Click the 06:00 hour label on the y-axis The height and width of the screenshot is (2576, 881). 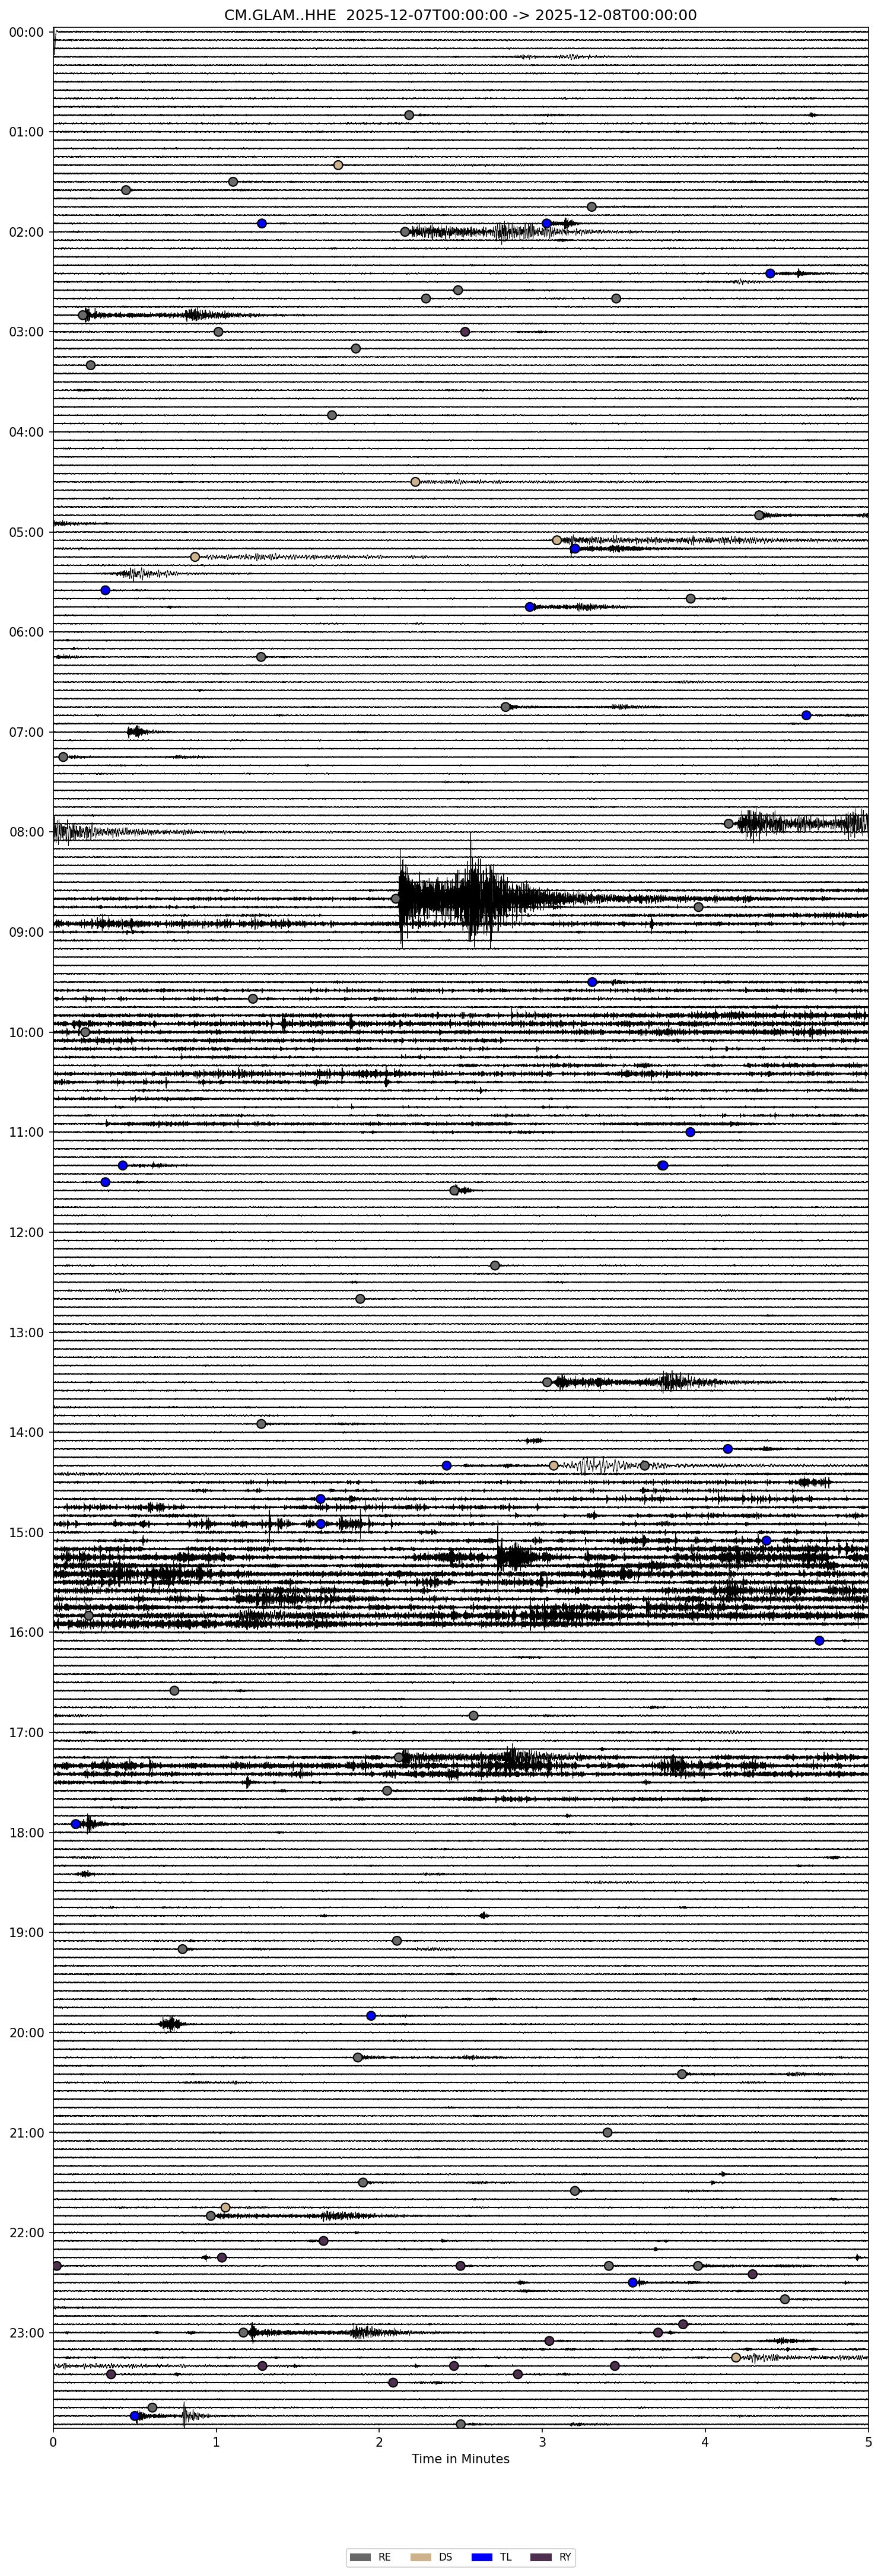[x=27, y=632]
